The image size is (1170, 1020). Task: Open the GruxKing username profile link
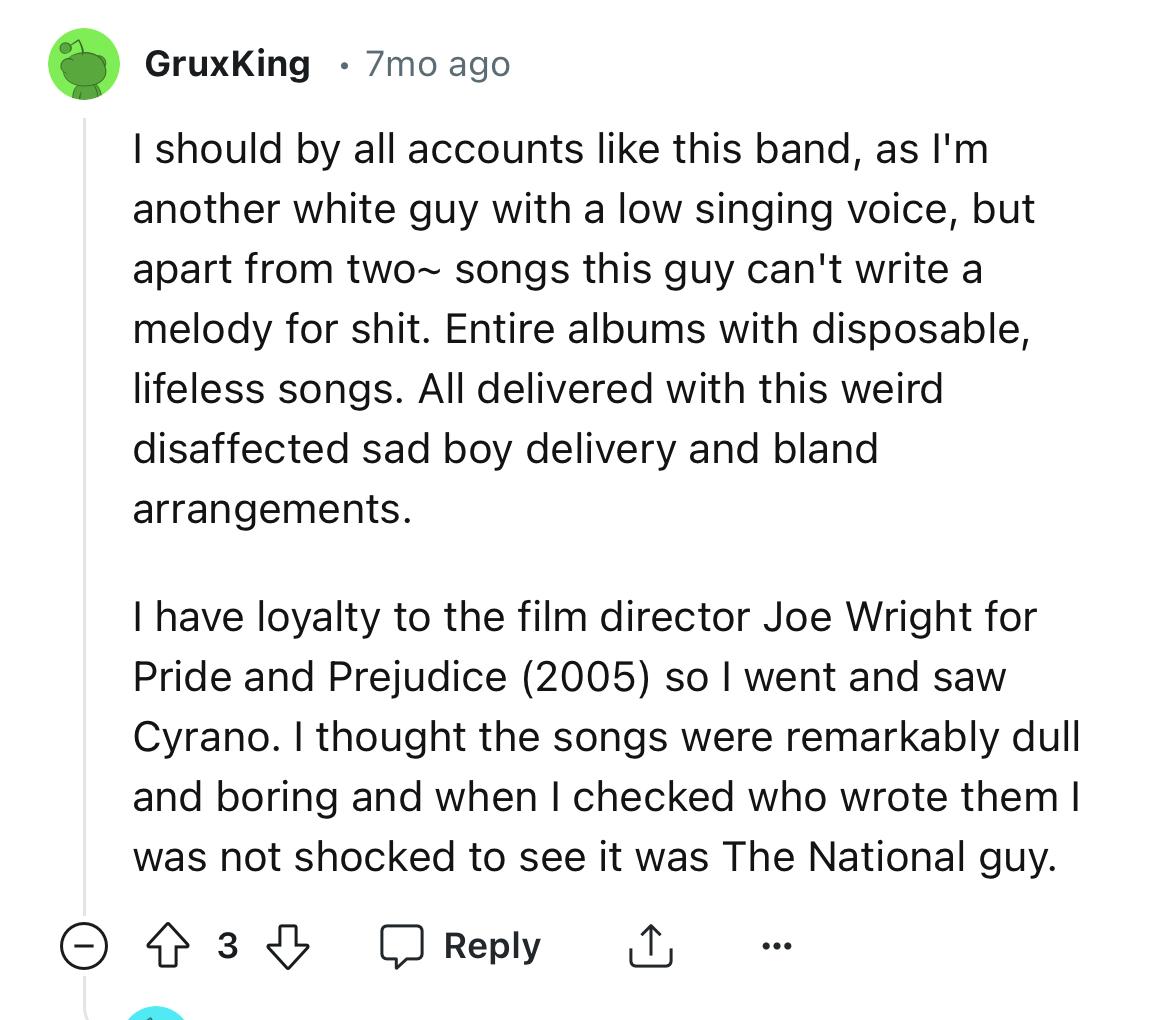[227, 64]
